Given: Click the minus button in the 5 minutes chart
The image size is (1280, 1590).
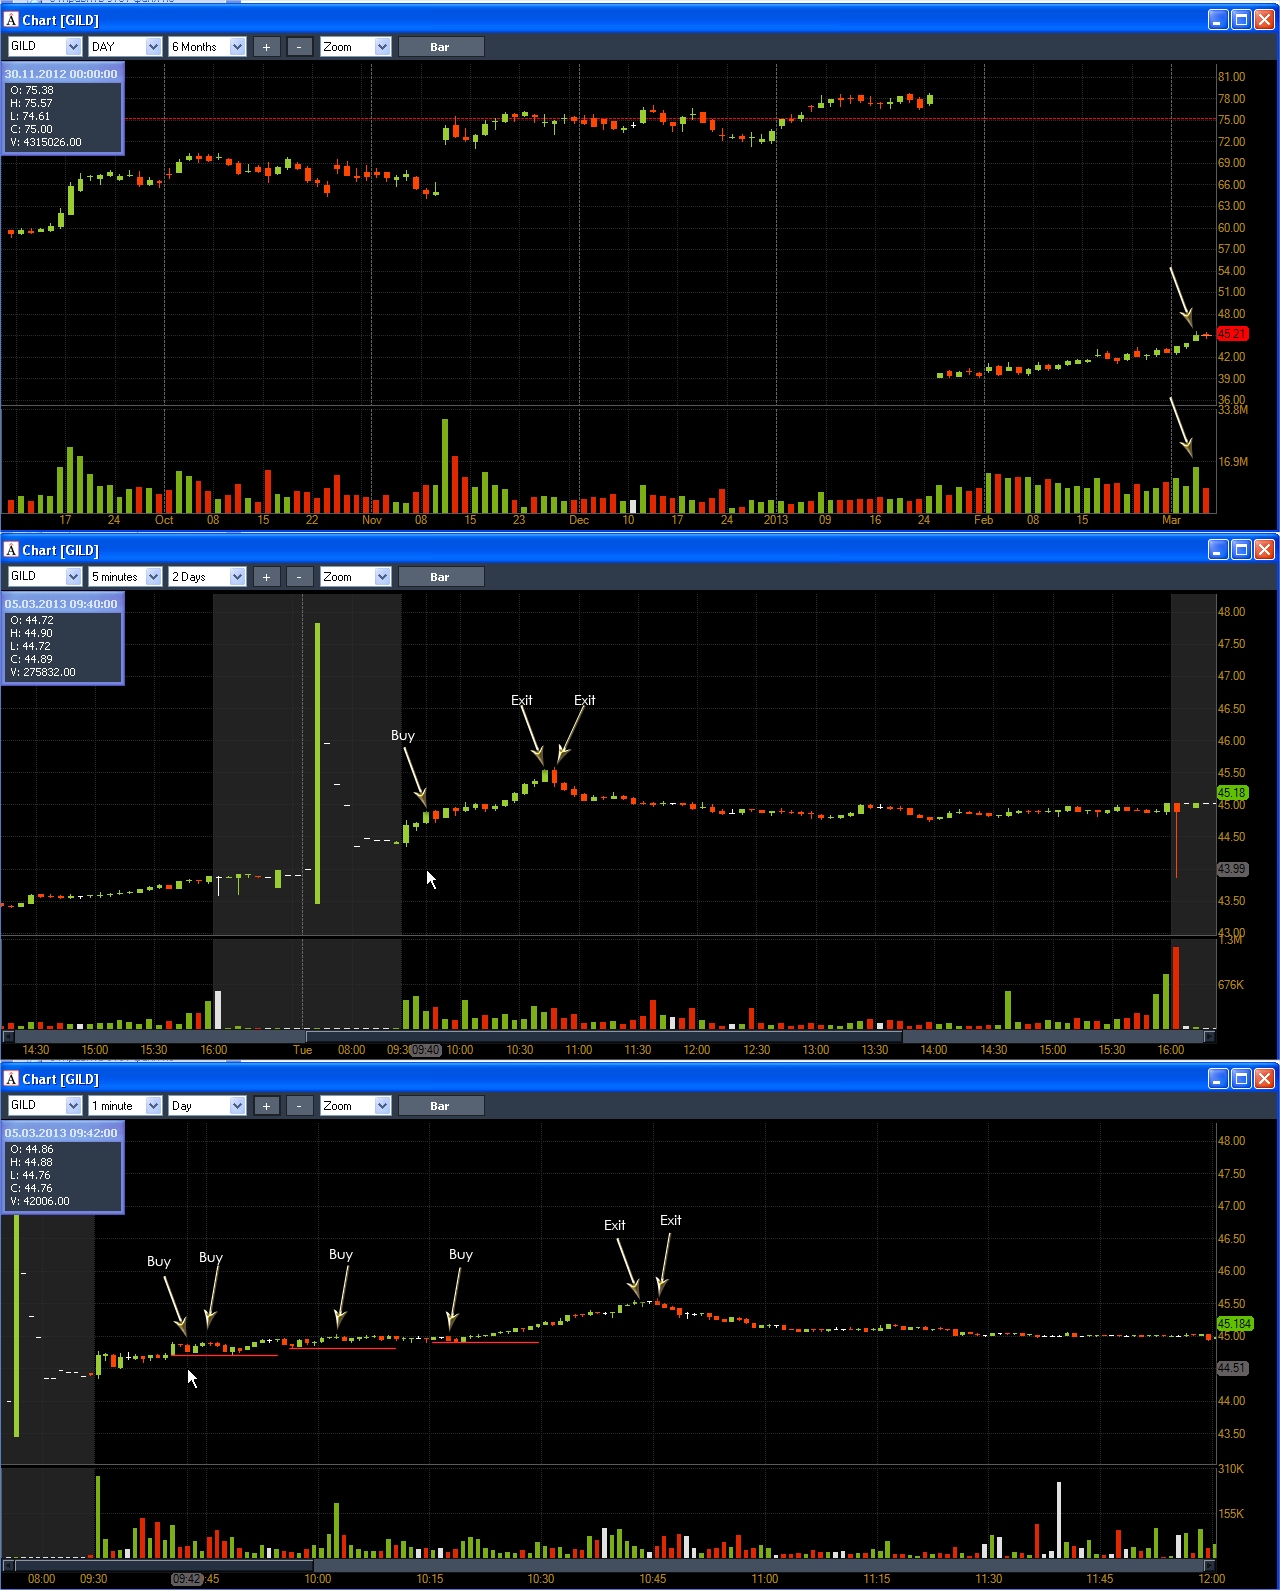Looking at the screenshot, I should [299, 577].
